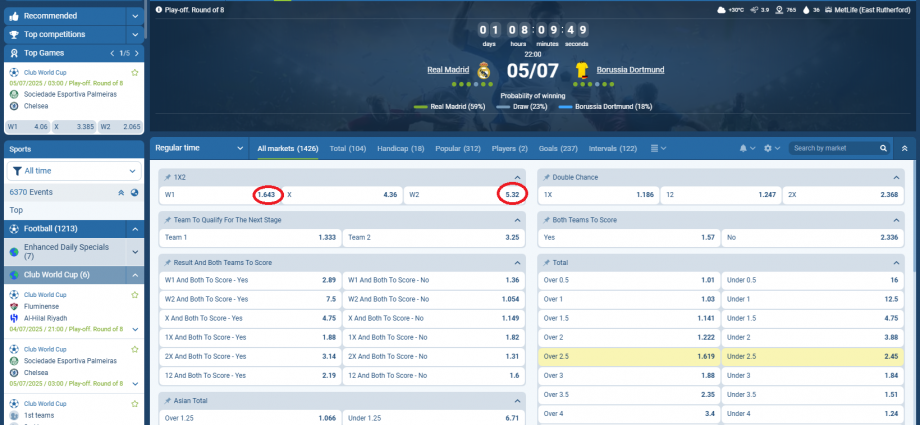Viewport: 920px width, 425px height.
Task: Go to next Top Games card
Action: coord(137,53)
